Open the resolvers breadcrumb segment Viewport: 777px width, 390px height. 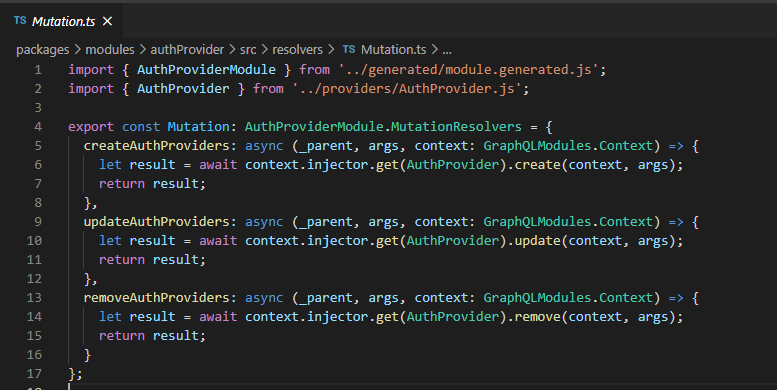tap(297, 50)
